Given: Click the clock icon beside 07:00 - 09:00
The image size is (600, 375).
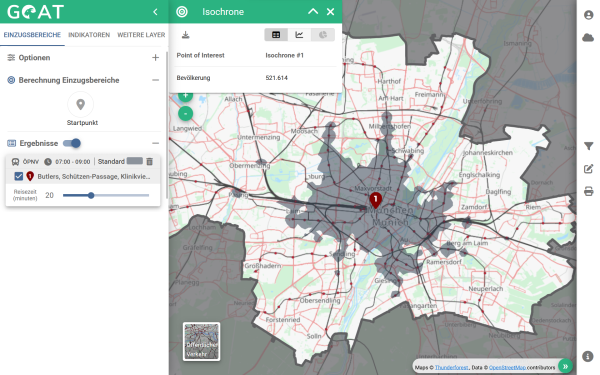Looking at the screenshot, I should coord(47,162).
